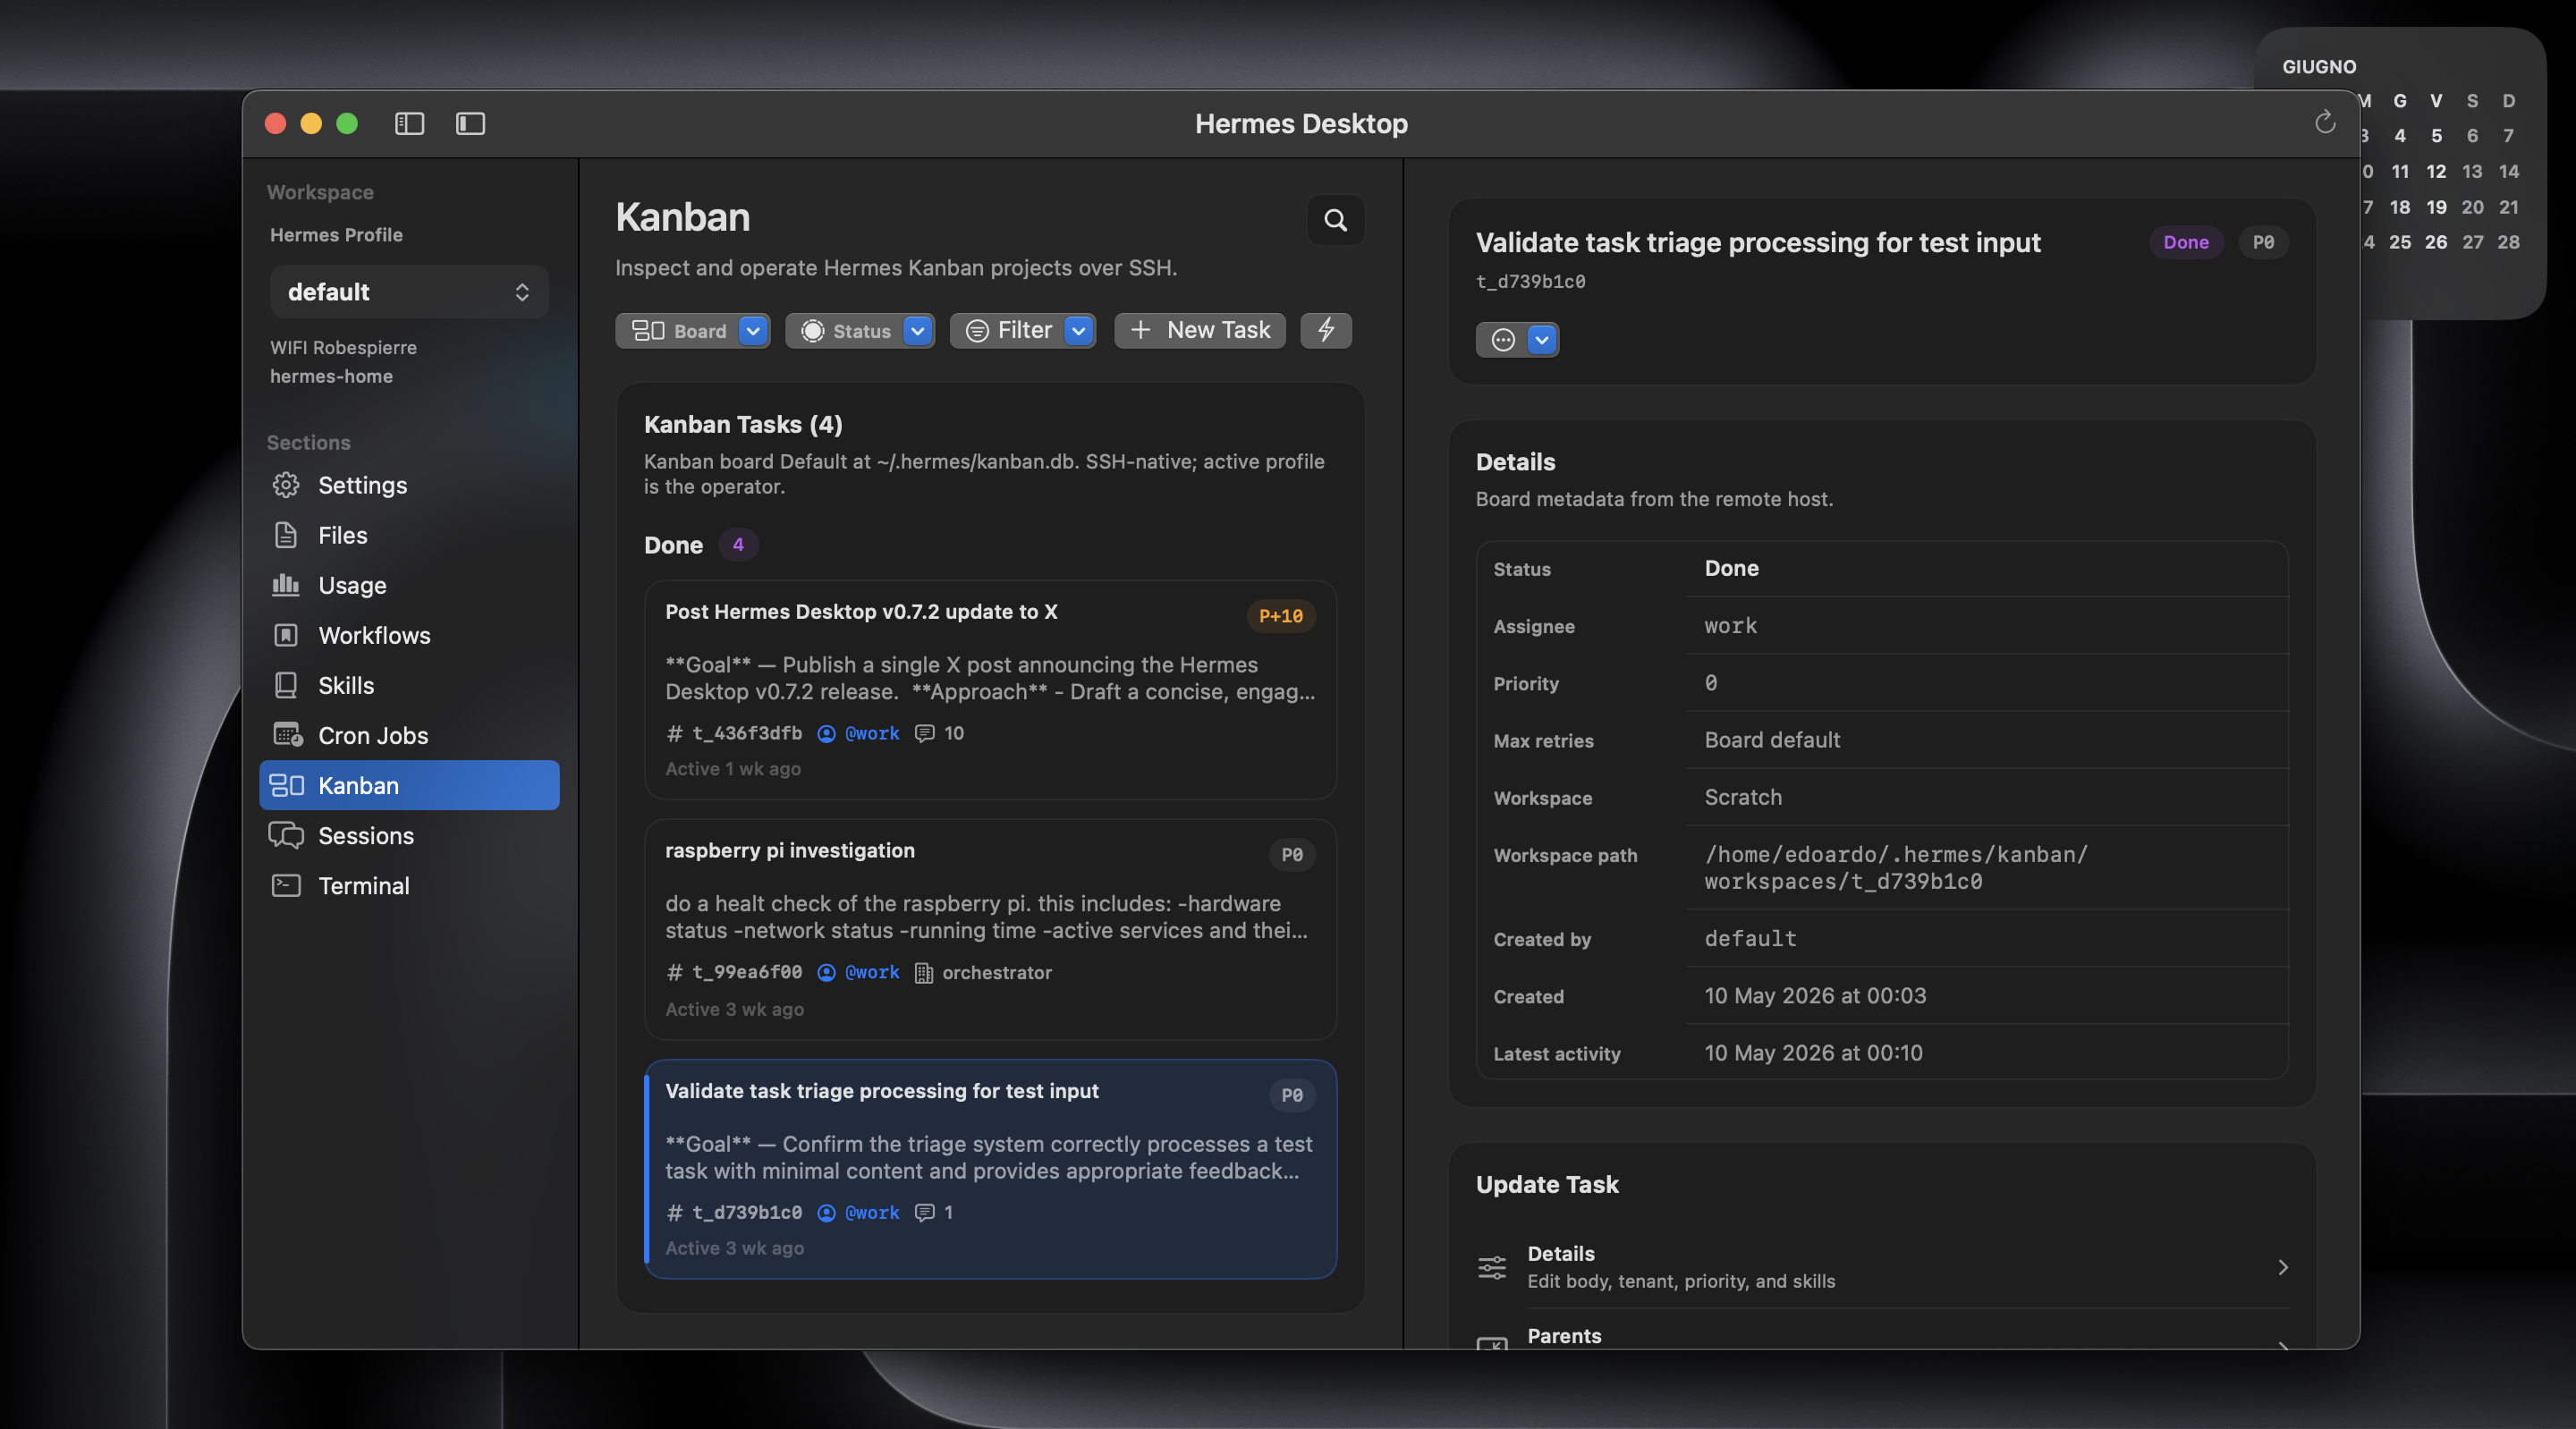
Task: Click comment icon with 10 comments
Action: 925,733
